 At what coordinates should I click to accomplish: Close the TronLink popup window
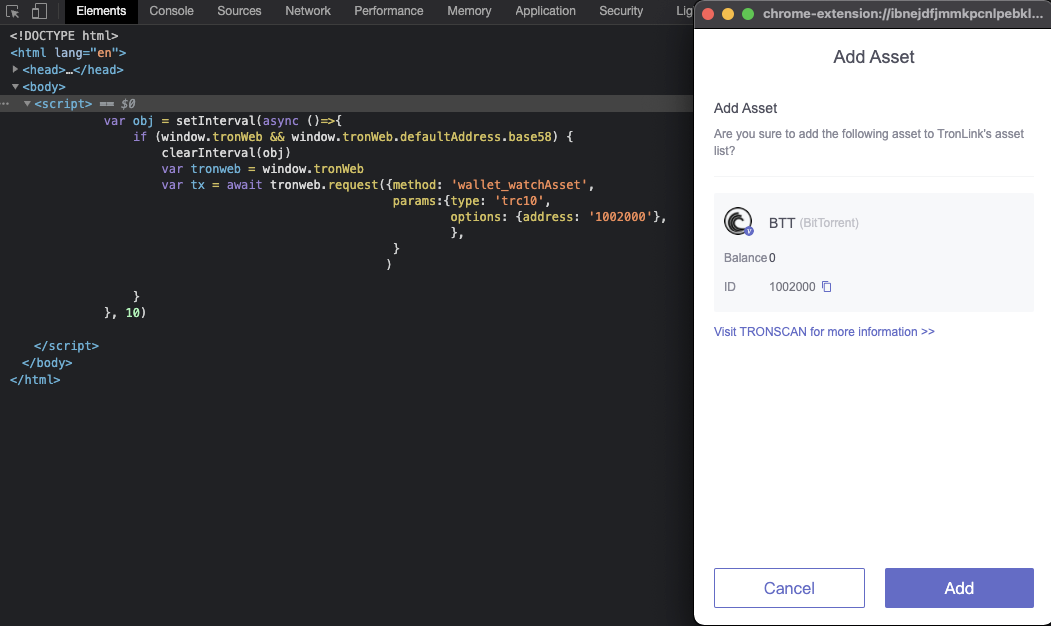[708, 14]
